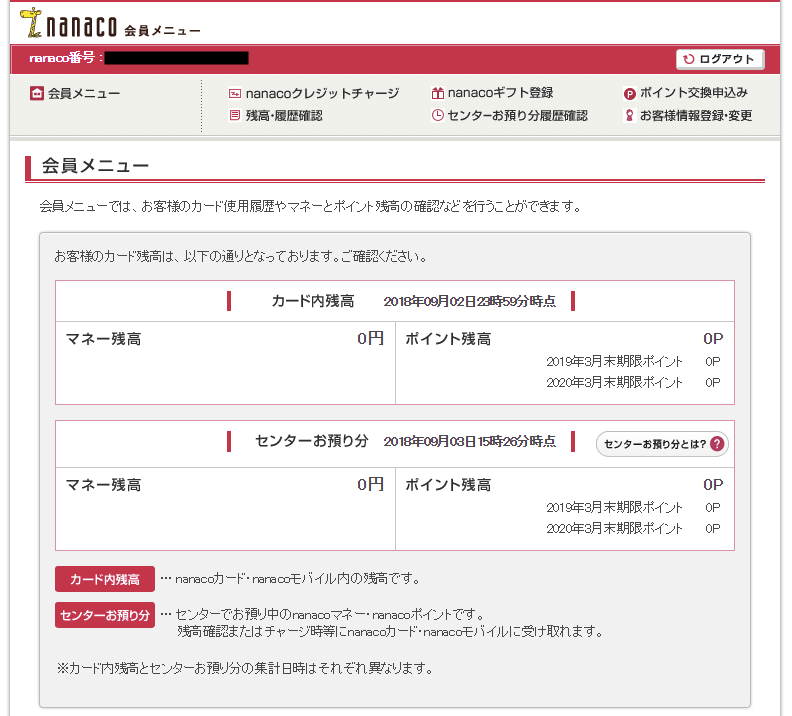Open the センターお預り分とは? help button
The height and width of the screenshot is (716, 792).
coord(661,444)
